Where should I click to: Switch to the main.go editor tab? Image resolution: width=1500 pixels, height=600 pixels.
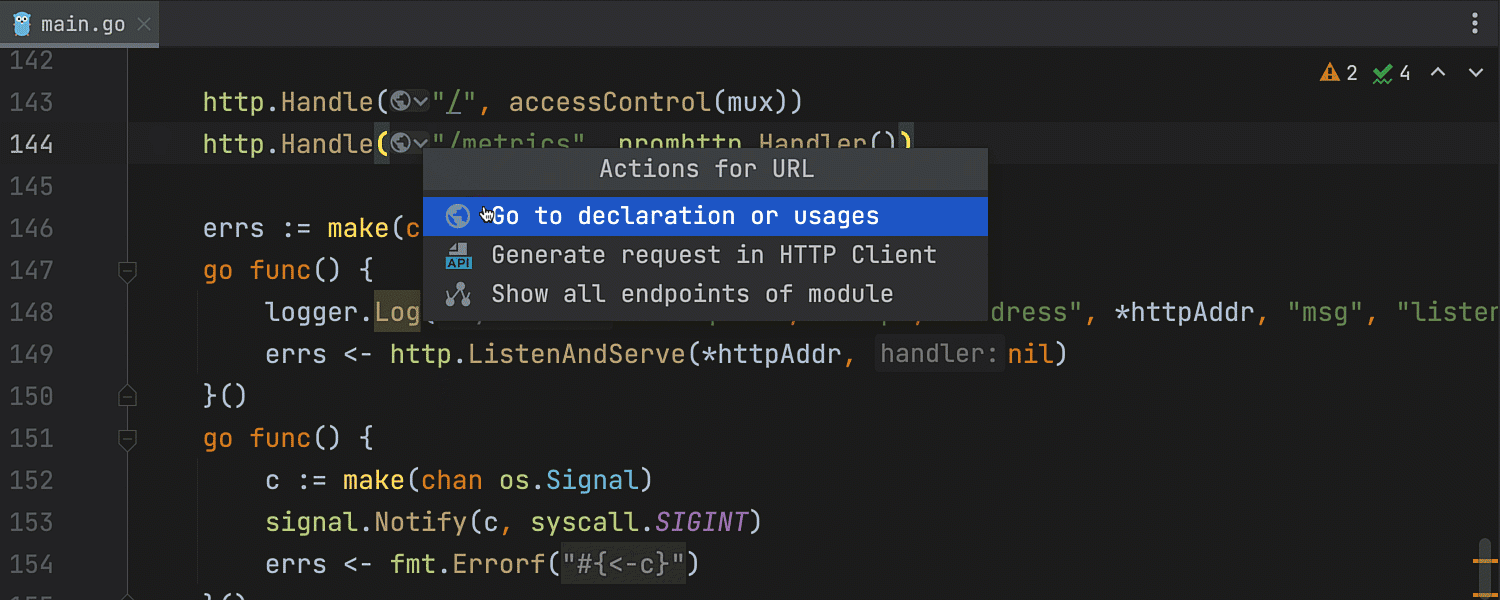pos(82,24)
